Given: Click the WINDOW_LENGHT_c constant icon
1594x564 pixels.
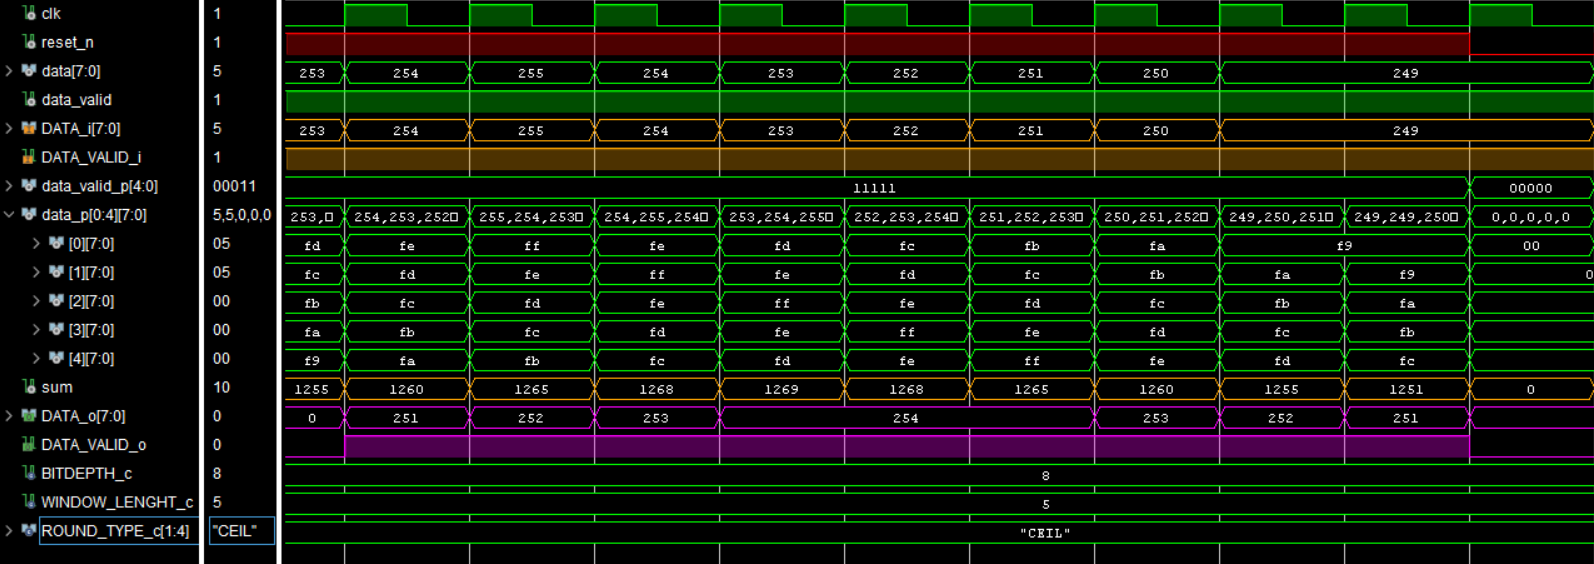Looking at the screenshot, I should (29, 502).
